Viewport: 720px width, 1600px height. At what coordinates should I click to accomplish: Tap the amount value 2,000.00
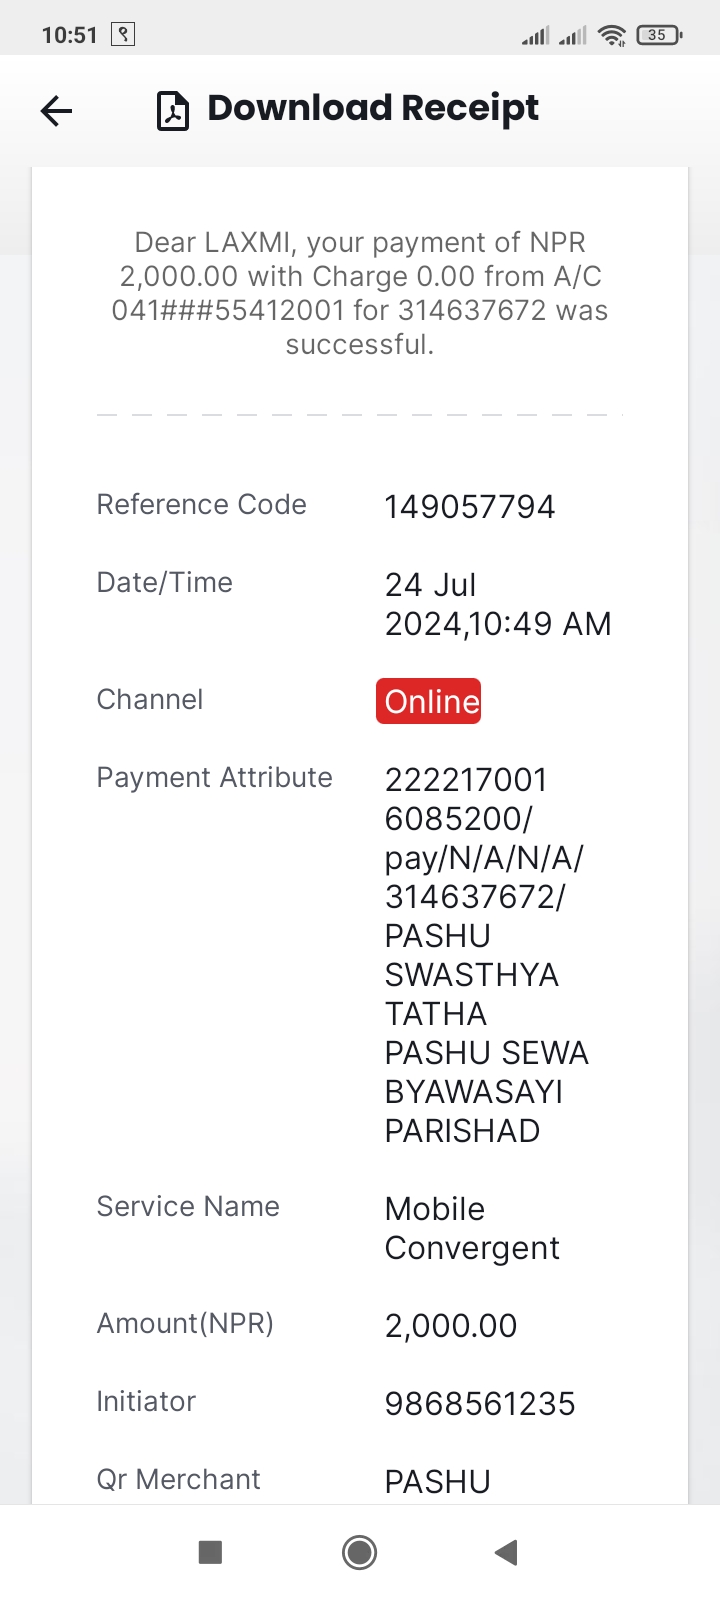pyautogui.click(x=451, y=1325)
